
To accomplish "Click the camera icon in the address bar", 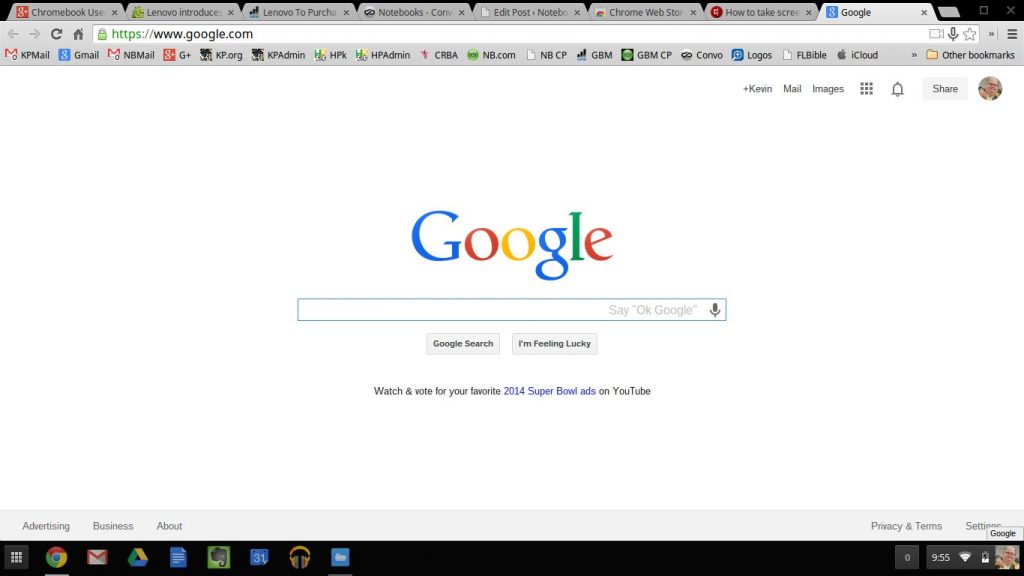I will pyautogui.click(x=936, y=34).
